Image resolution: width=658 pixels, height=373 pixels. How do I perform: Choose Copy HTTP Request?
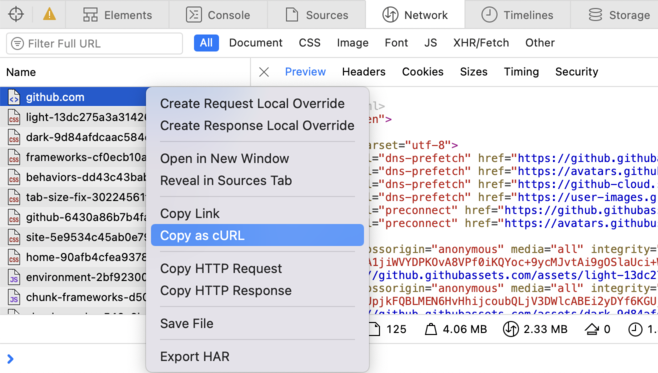tap(257, 269)
